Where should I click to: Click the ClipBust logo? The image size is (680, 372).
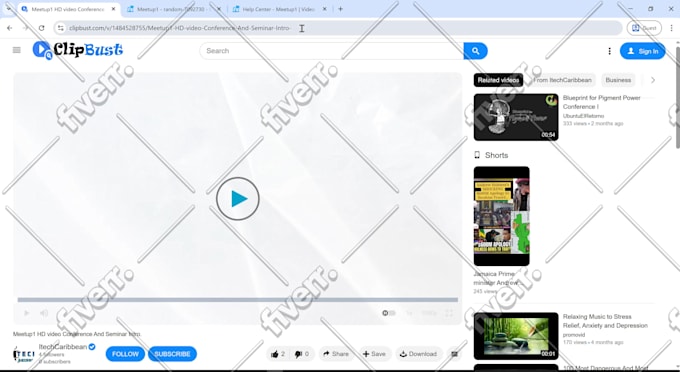pos(78,50)
